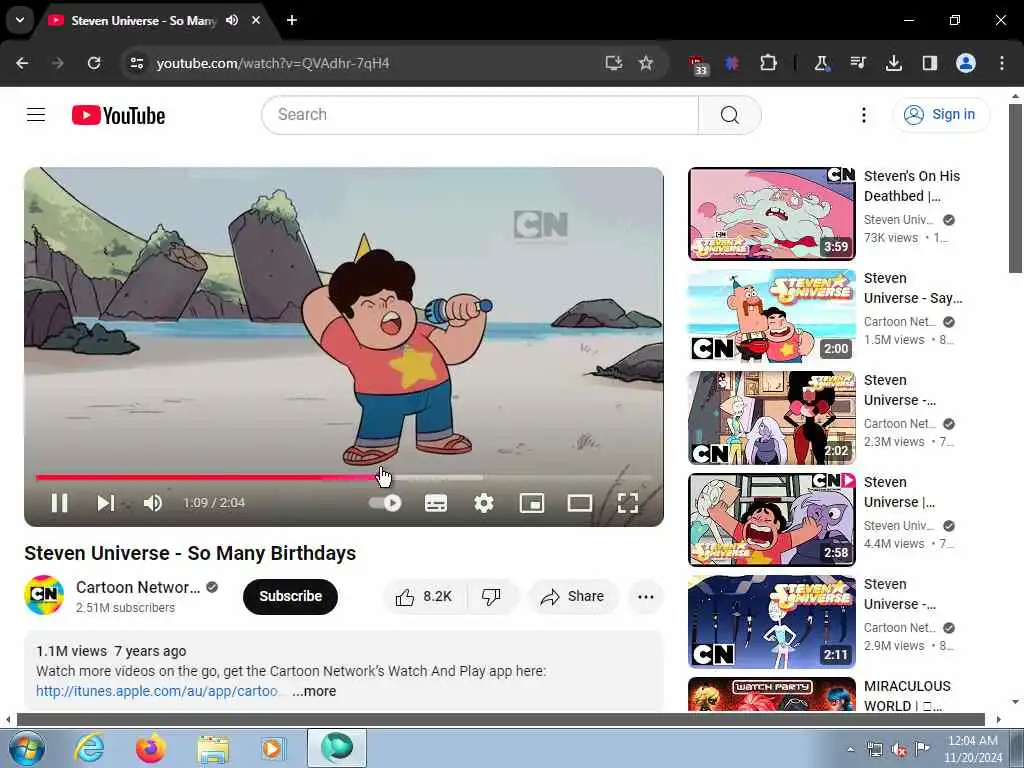Open the tab search dropdown arrow
Image resolution: width=1024 pixels, height=768 pixels.
20,20
